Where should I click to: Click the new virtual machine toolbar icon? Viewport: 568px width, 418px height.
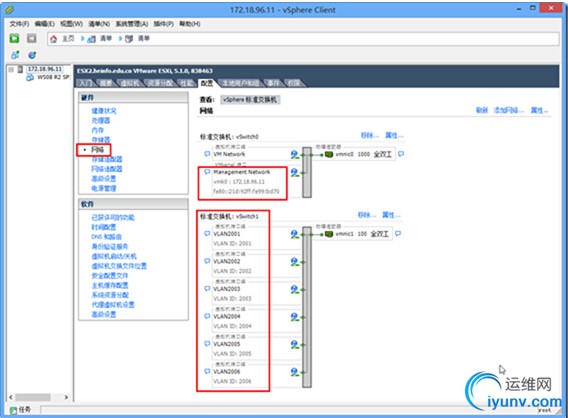[x=15, y=55]
